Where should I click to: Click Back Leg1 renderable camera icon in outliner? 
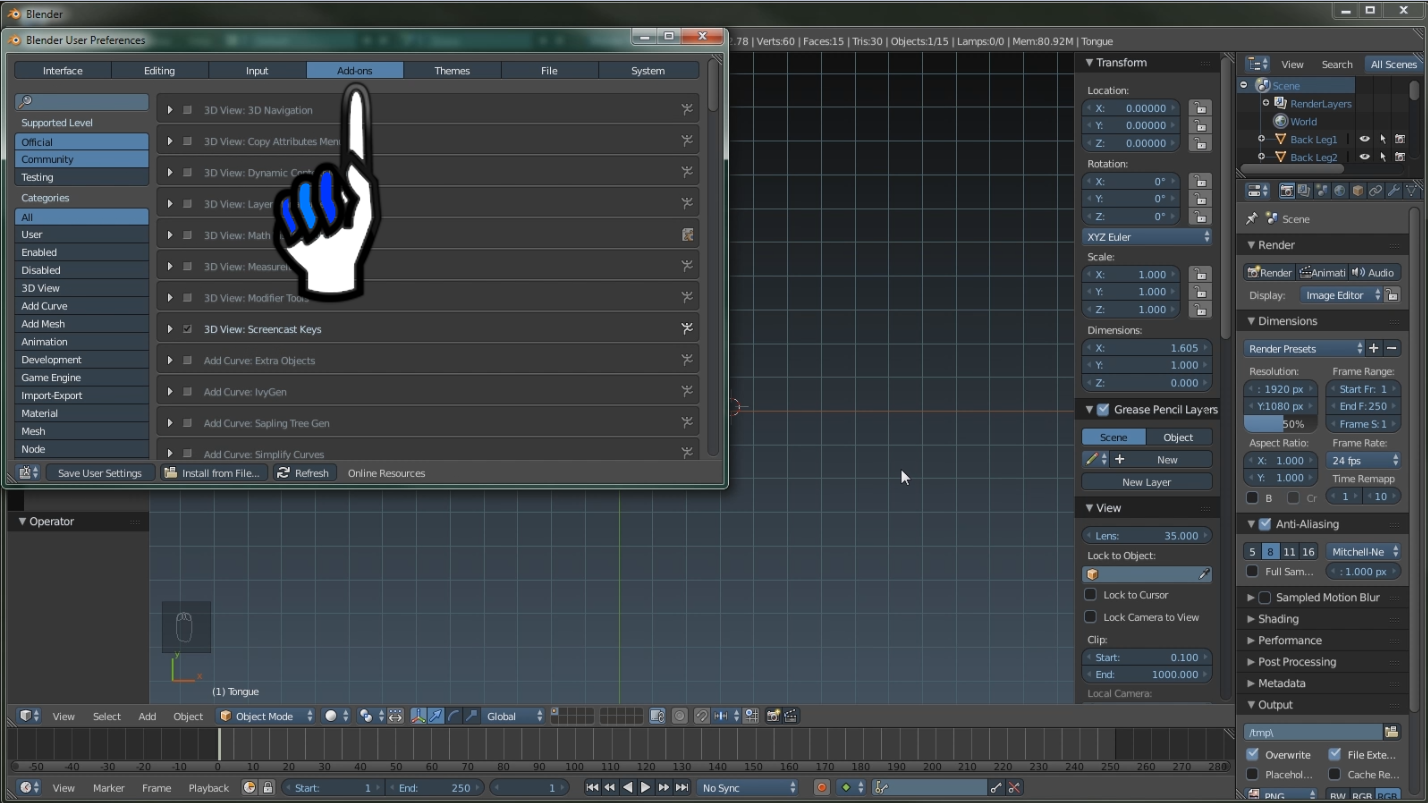click(x=1400, y=139)
